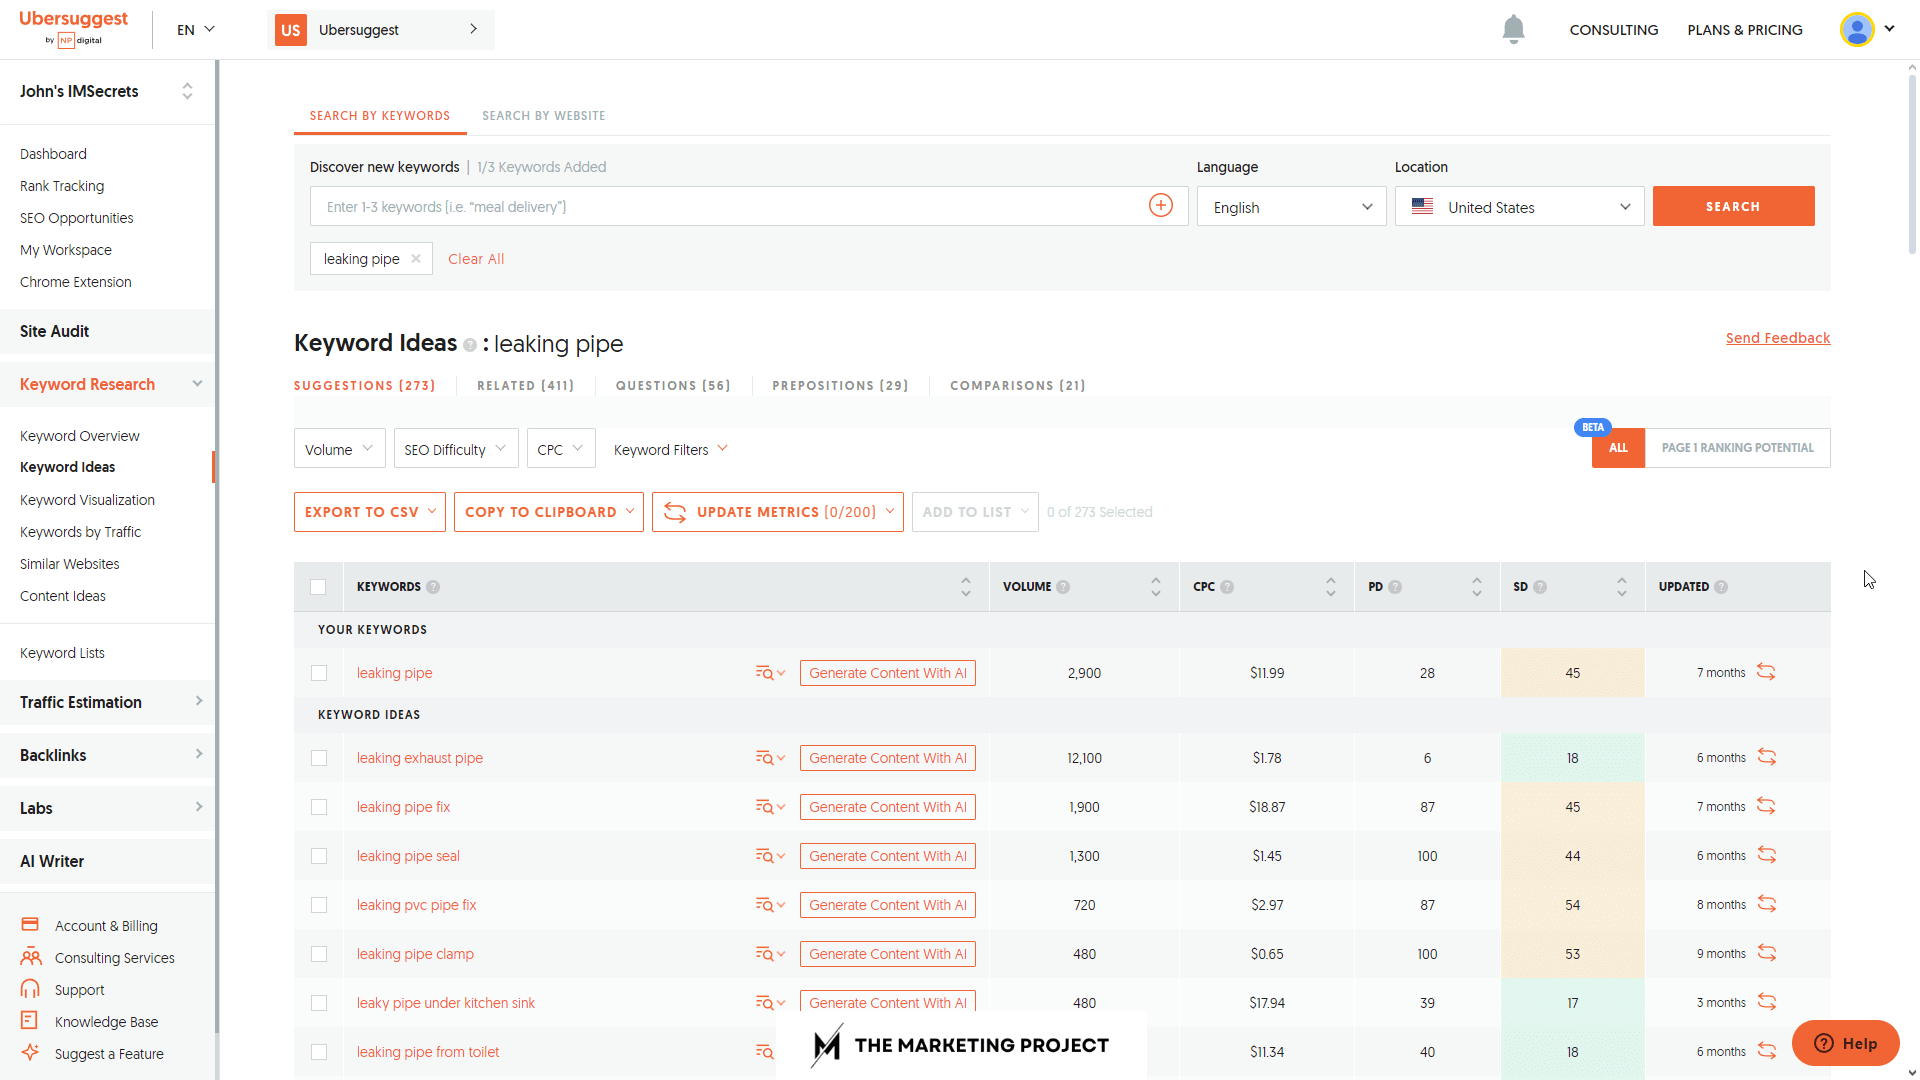Open the EN language selector

coord(196,30)
